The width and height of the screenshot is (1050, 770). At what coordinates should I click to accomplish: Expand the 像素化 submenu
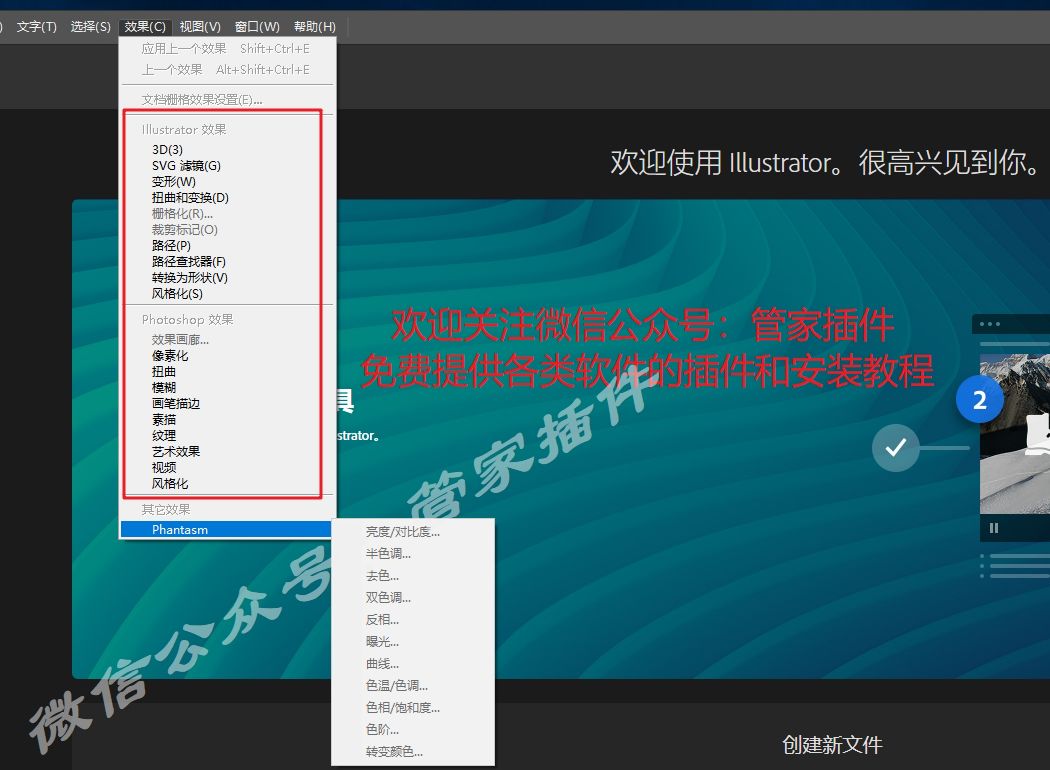(227, 356)
